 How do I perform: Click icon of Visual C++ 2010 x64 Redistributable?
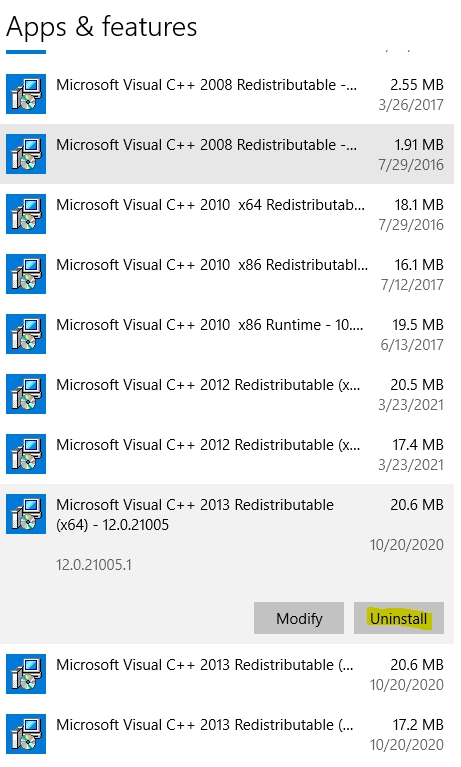pyautogui.click(x=26, y=214)
